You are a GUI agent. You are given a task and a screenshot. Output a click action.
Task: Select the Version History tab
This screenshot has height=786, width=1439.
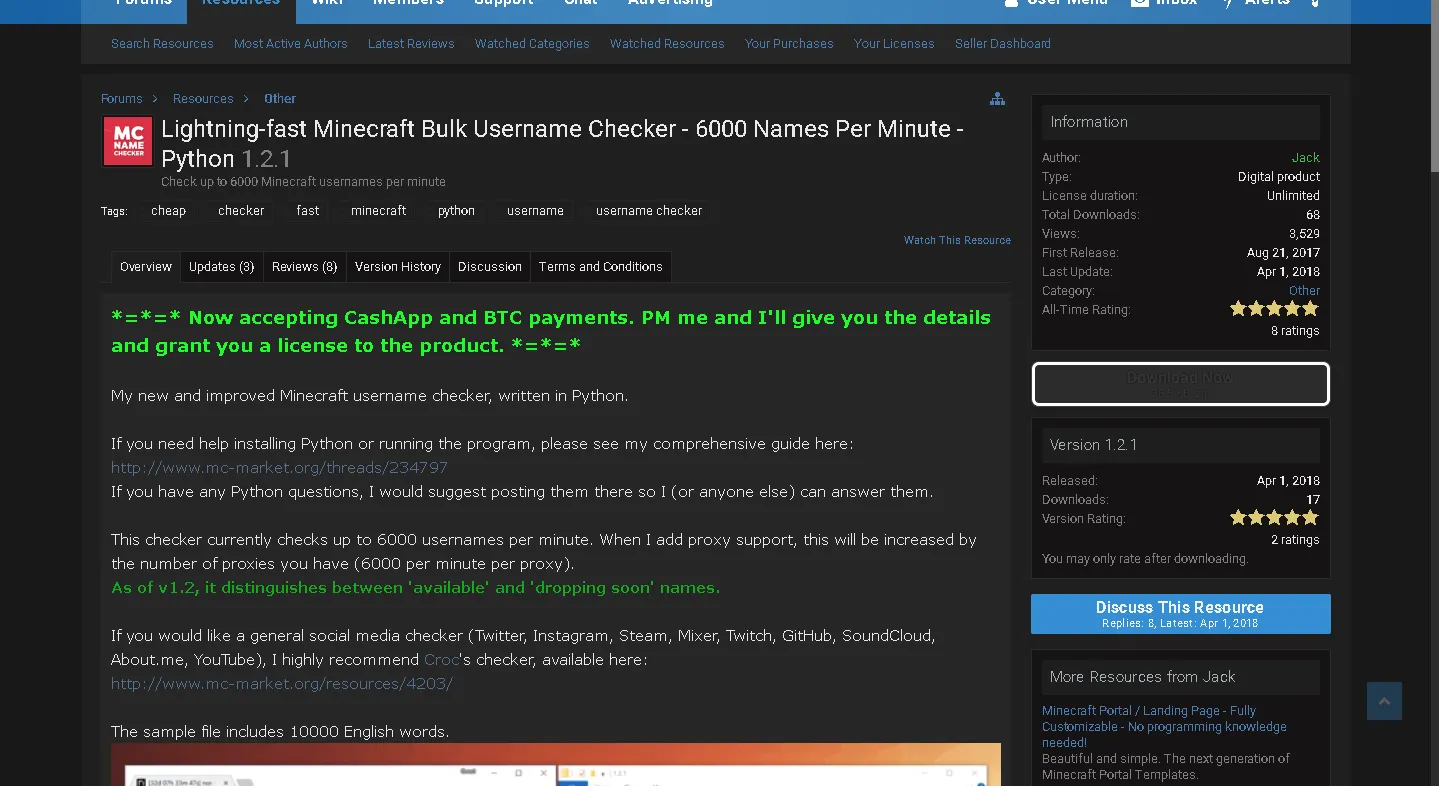click(x=397, y=267)
